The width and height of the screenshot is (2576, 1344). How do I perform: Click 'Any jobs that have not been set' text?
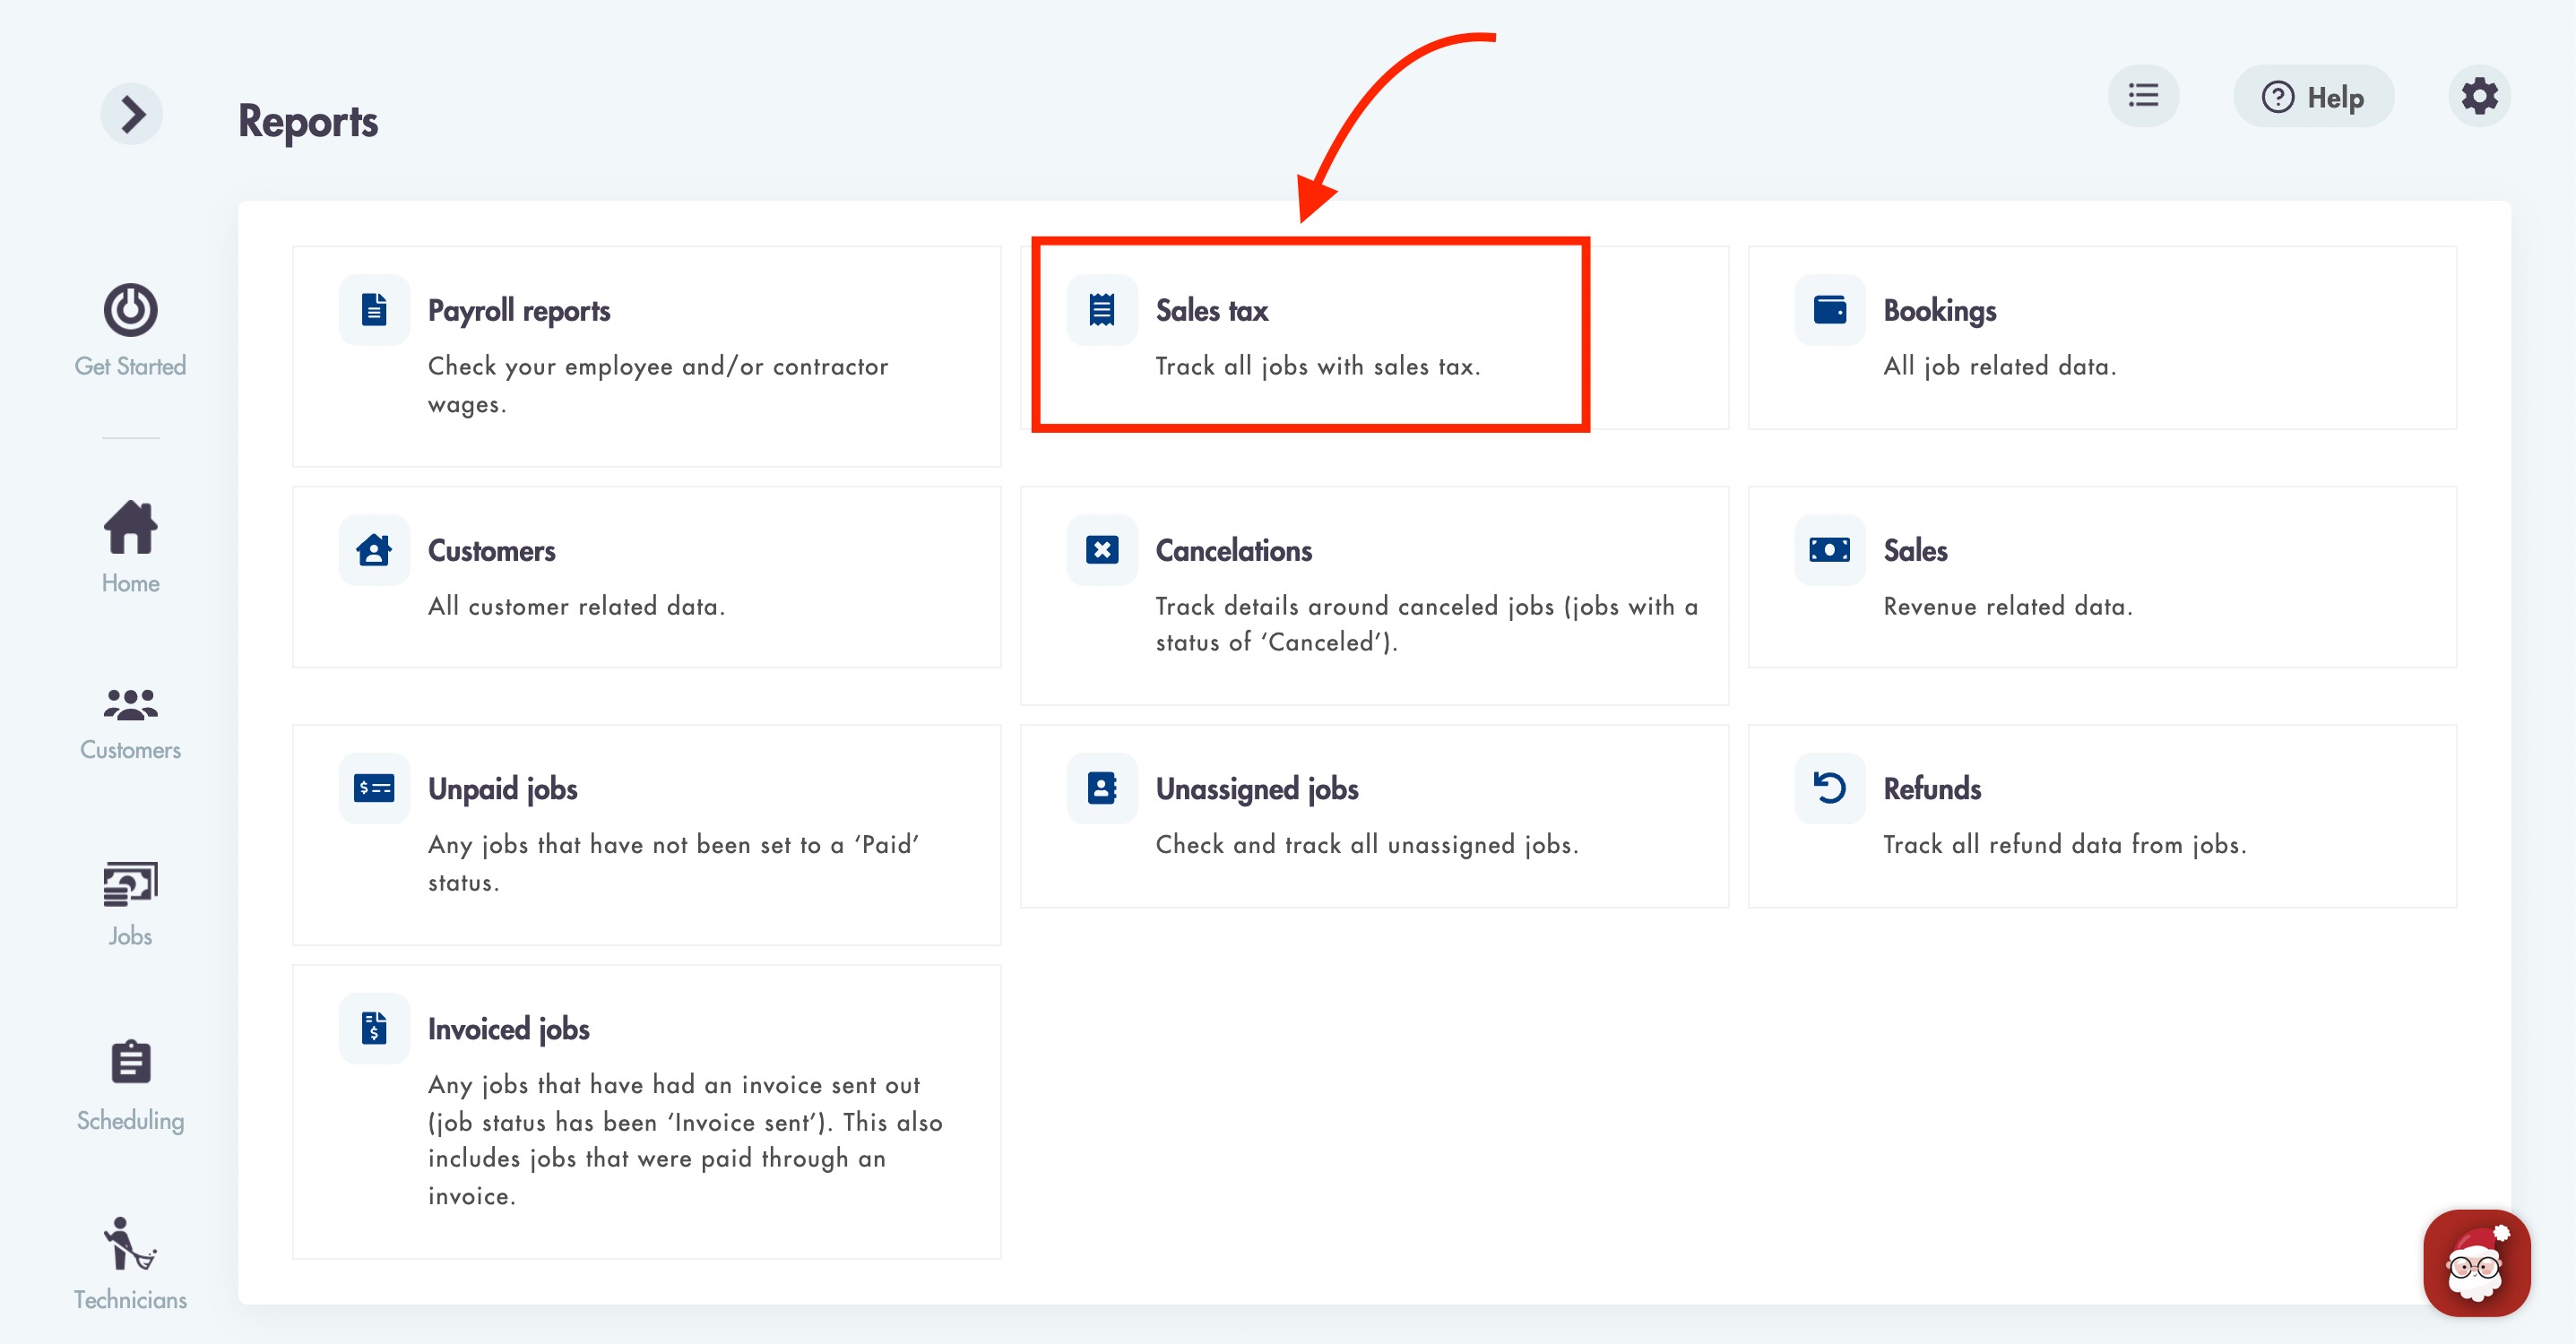click(x=674, y=863)
